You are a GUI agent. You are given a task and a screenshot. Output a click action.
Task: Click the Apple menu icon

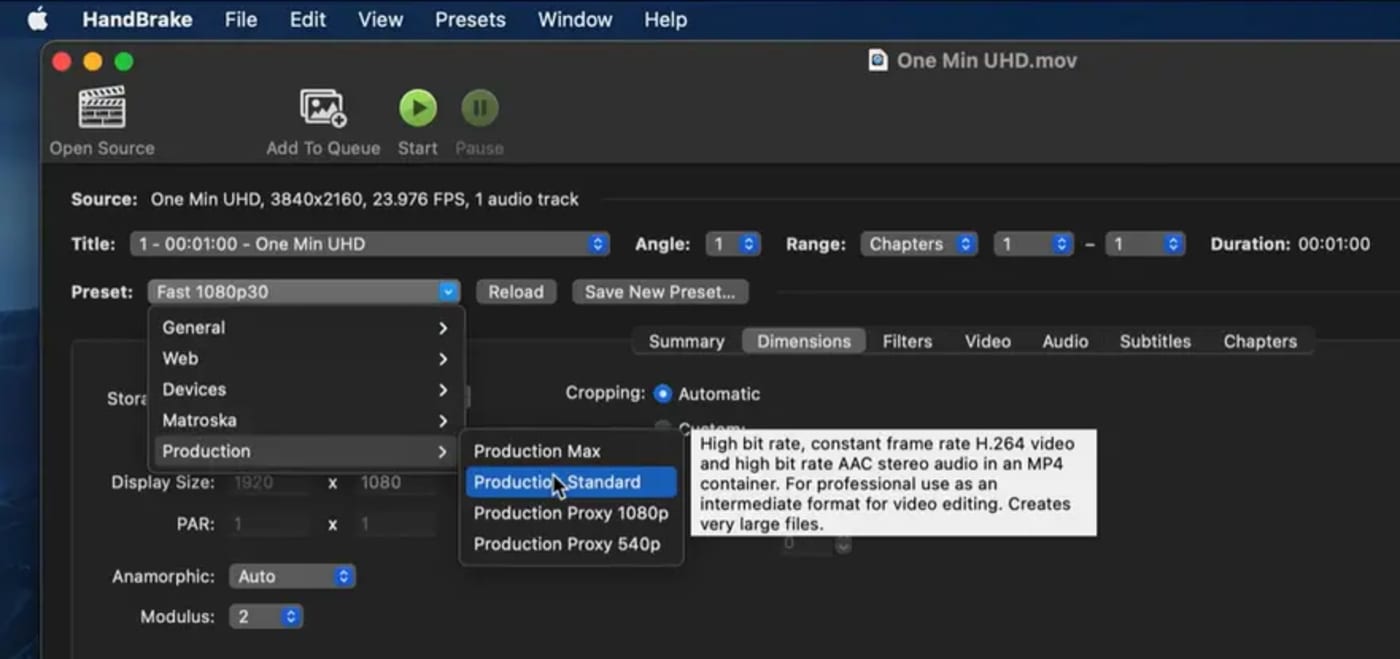click(37, 18)
